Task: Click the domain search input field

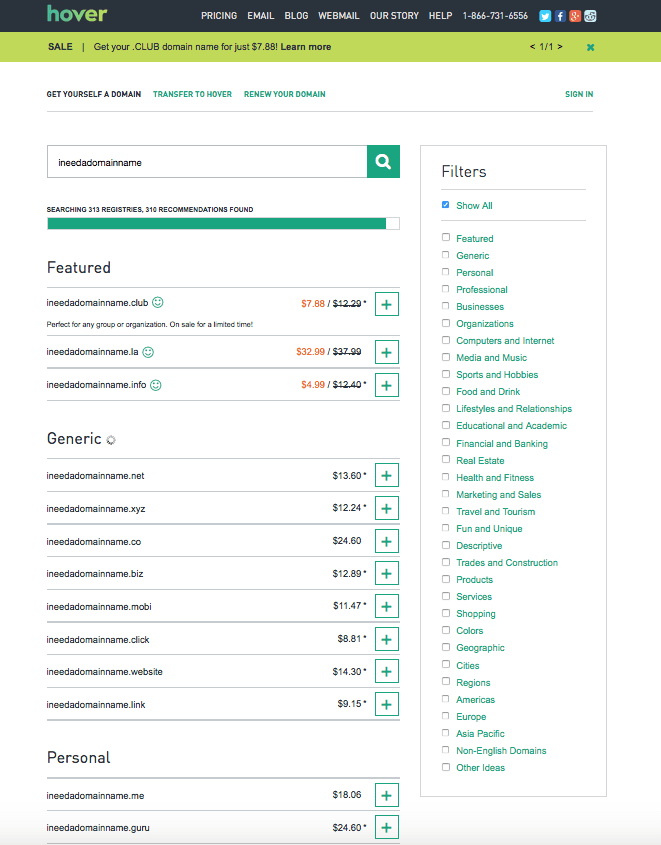Action: pyautogui.click(x=207, y=162)
